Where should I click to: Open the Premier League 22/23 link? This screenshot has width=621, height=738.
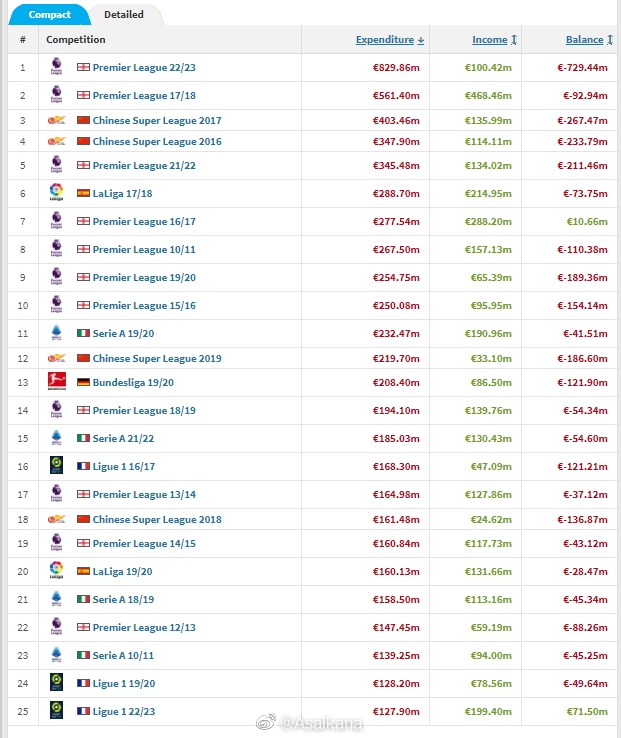[144, 67]
